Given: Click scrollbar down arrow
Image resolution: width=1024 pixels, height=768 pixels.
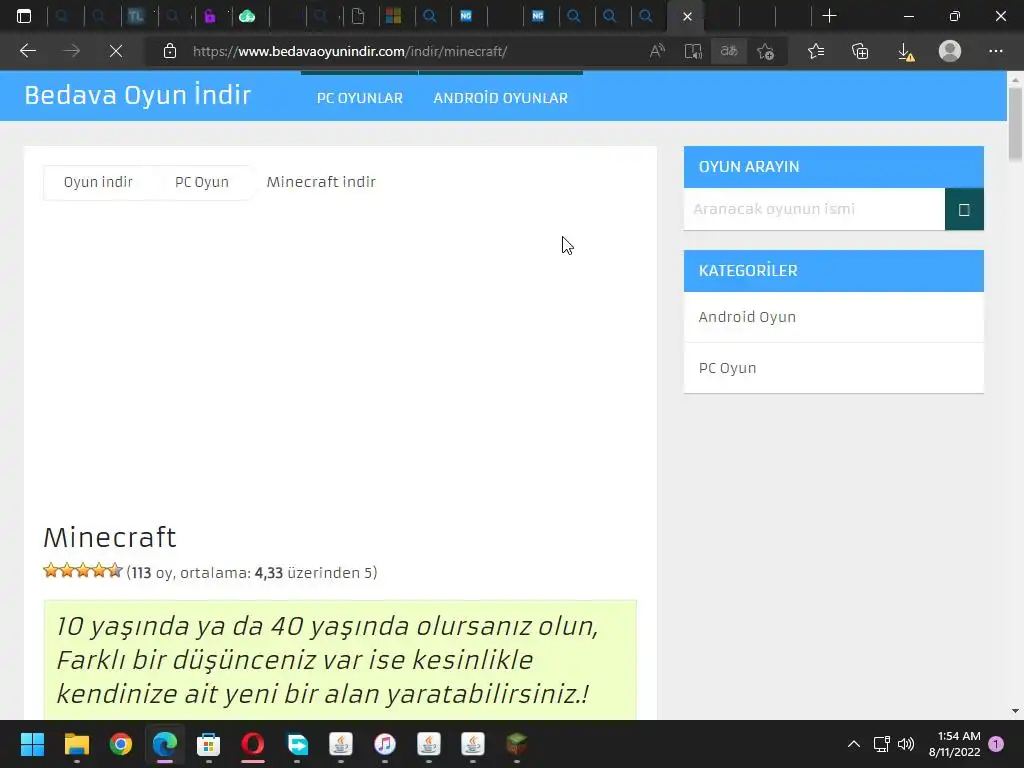Looking at the screenshot, I should tap(1015, 711).
